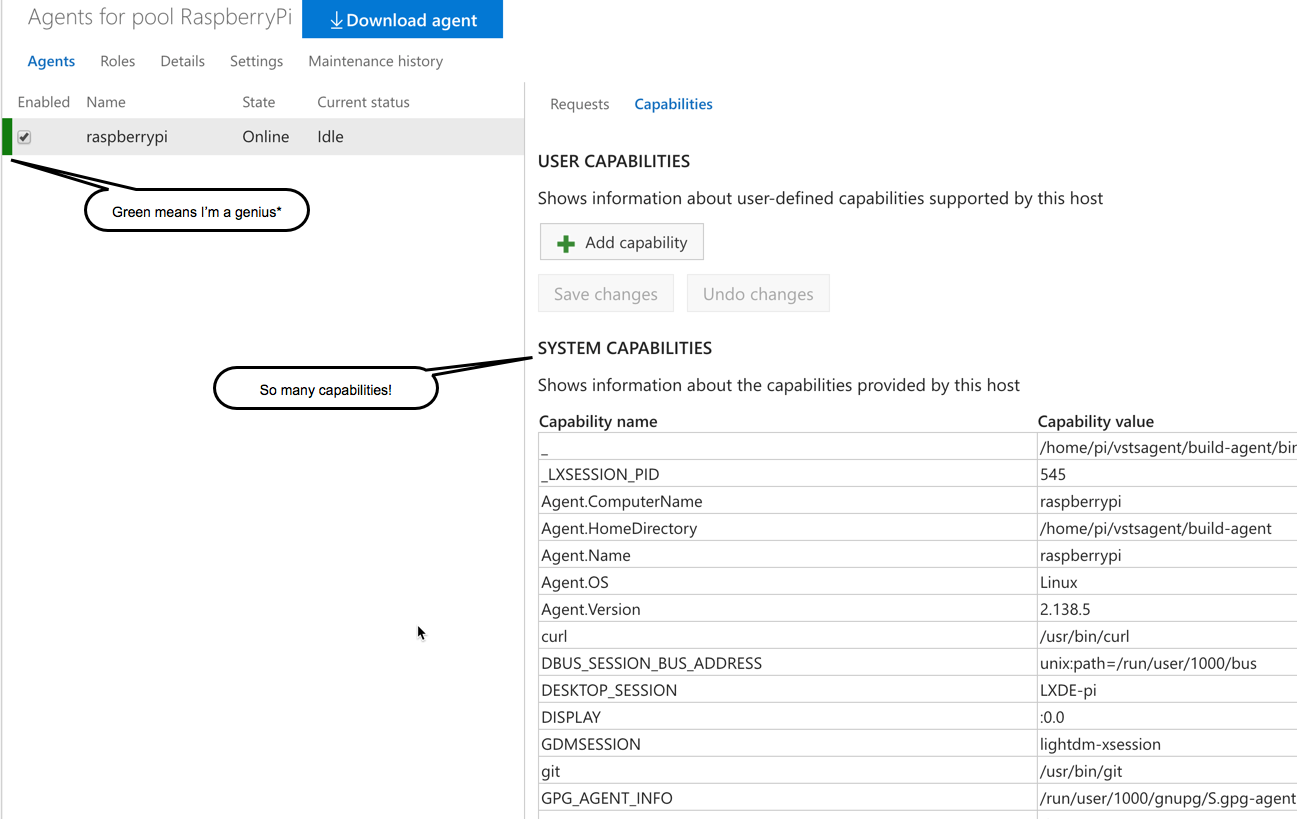
Task: Open the Maintenance history tab
Action: point(375,61)
